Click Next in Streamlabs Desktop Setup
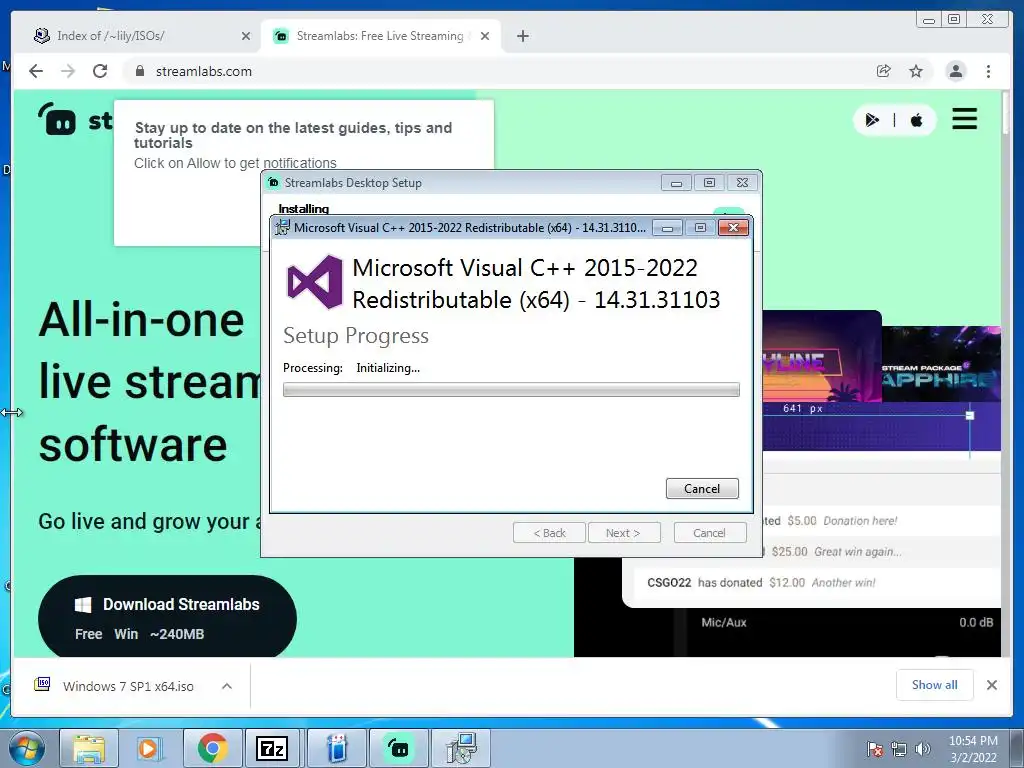This screenshot has width=1024, height=768. pos(624,533)
